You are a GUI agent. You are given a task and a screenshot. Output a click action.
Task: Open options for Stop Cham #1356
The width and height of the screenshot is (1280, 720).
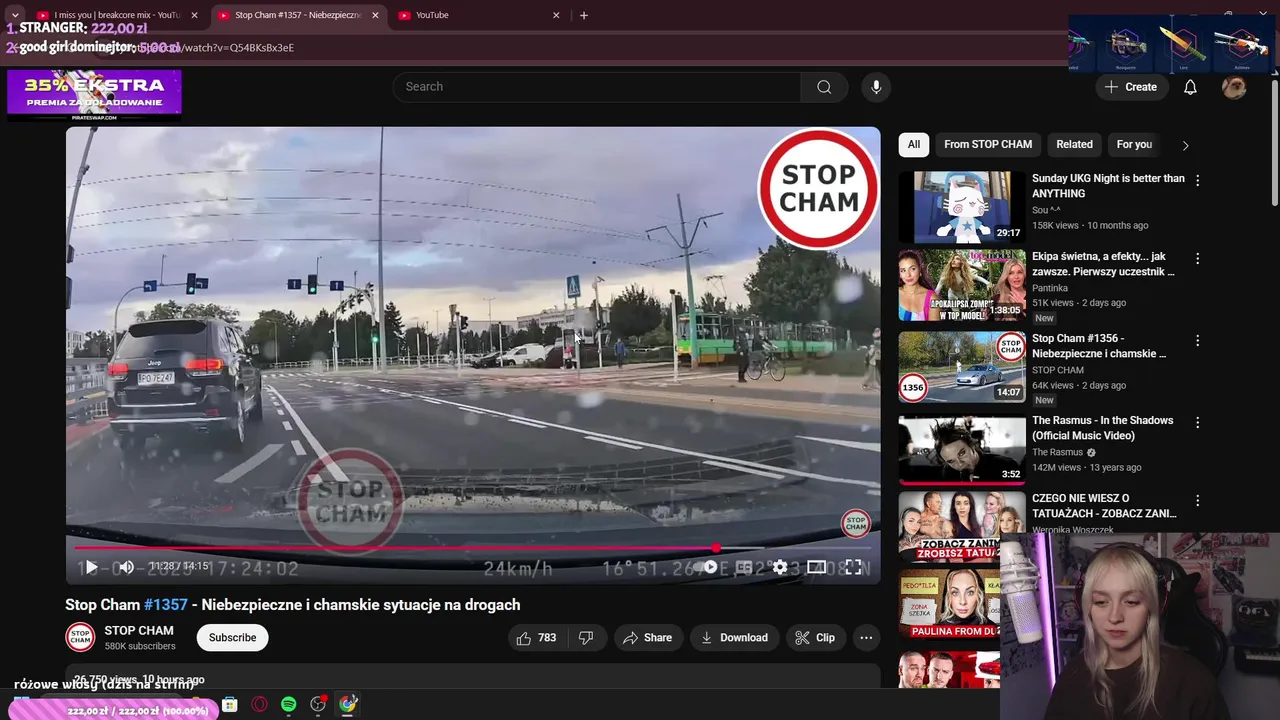point(1197,341)
